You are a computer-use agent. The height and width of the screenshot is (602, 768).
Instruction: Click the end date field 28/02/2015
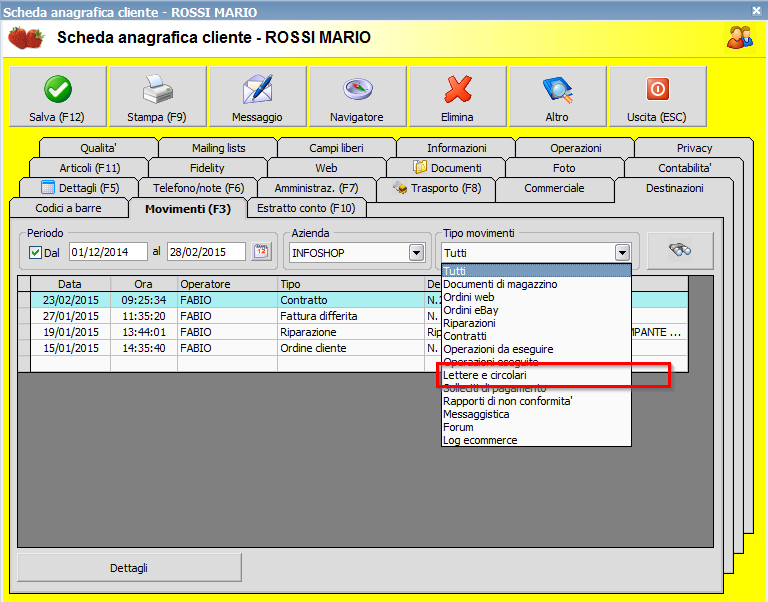point(206,252)
